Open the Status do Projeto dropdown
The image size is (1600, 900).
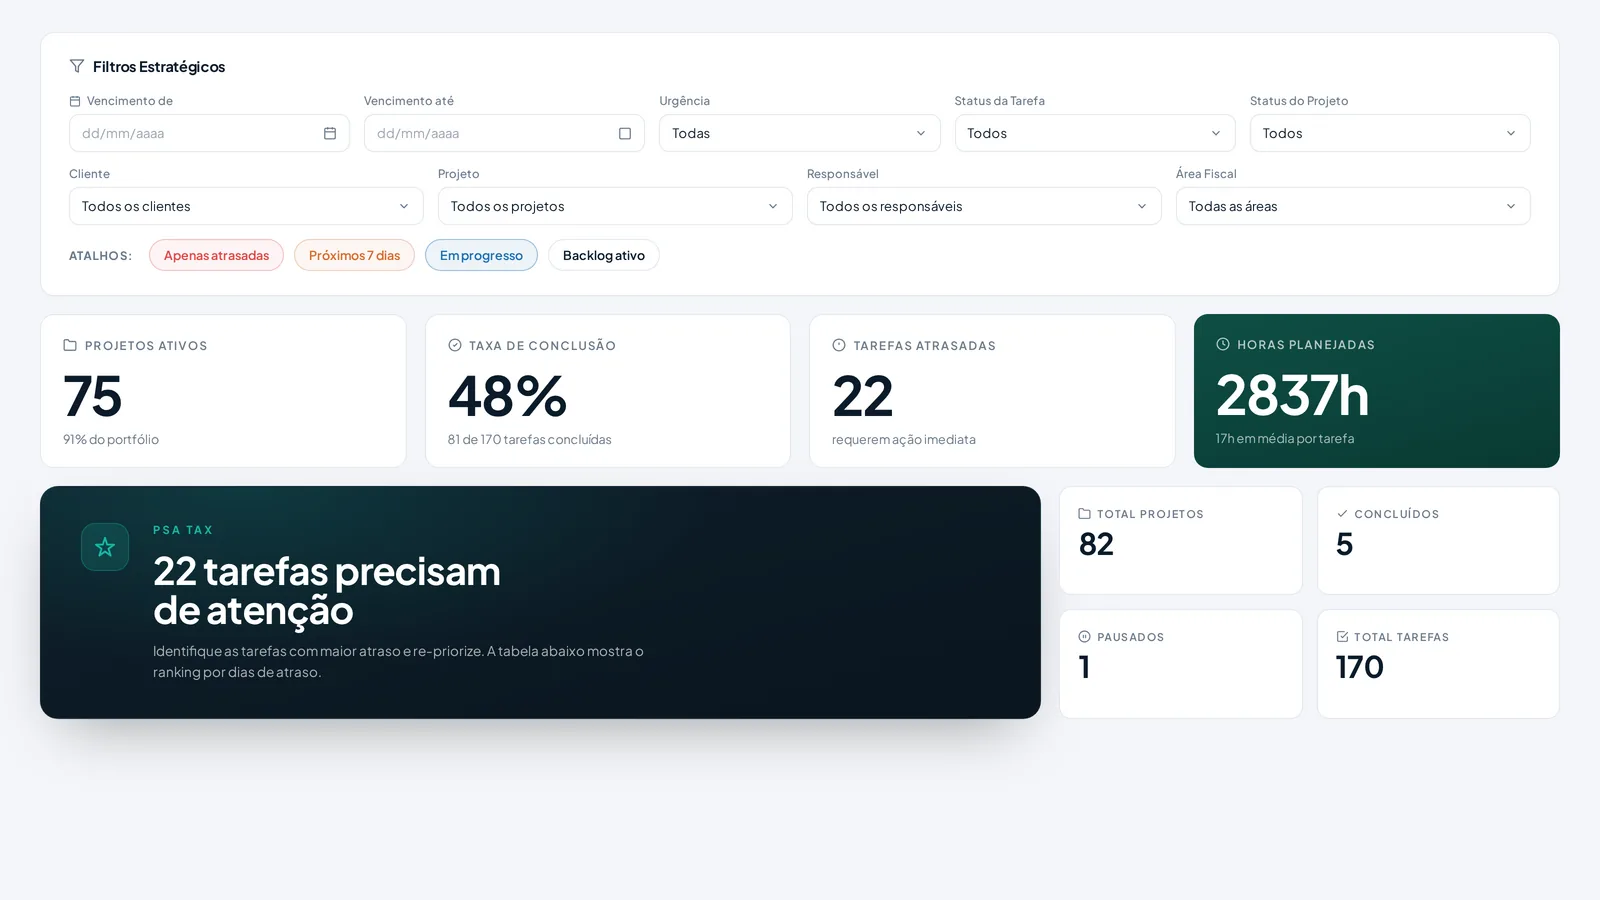[x=1390, y=133]
